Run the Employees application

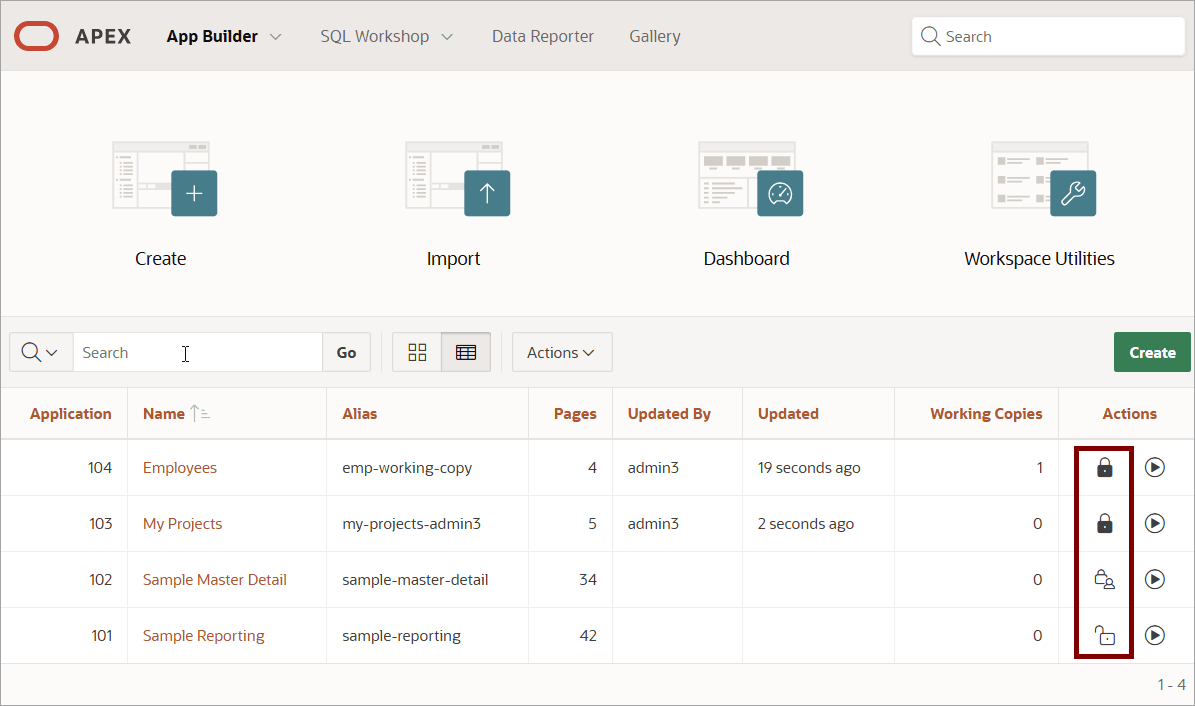(1155, 467)
